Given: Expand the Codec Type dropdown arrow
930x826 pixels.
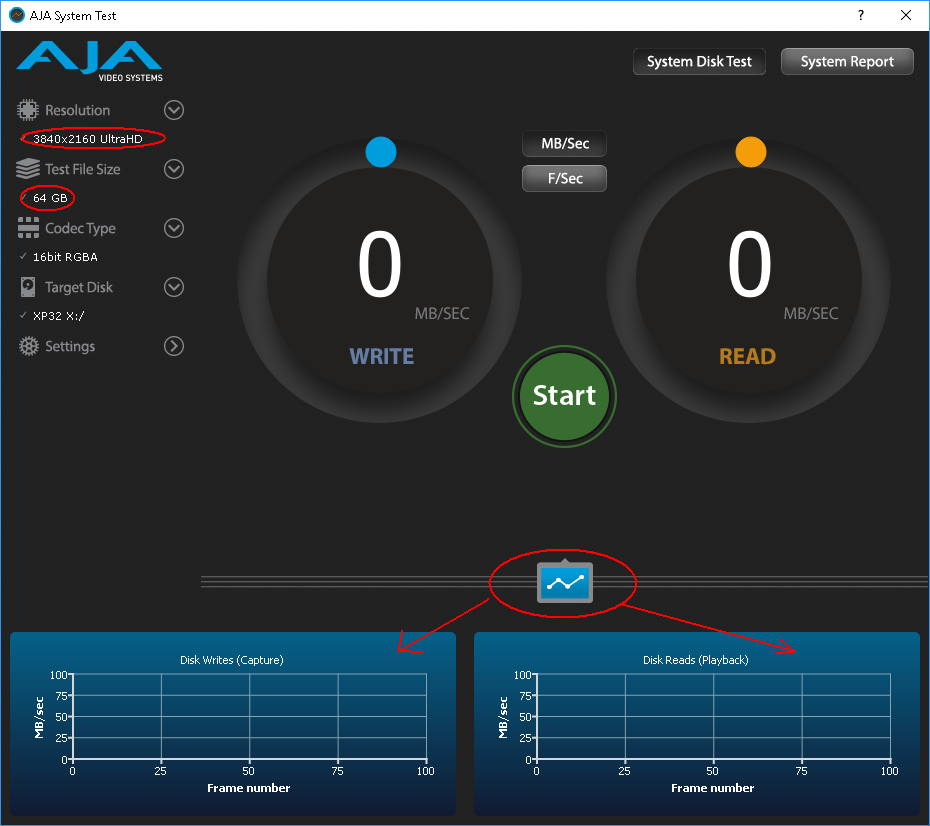Looking at the screenshot, I should (x=174, y=228).
